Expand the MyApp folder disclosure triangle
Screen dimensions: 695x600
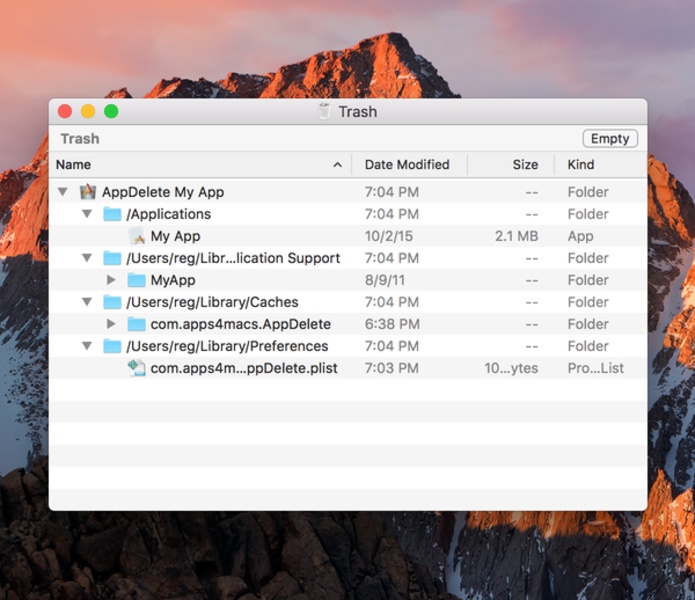(111, 280)
